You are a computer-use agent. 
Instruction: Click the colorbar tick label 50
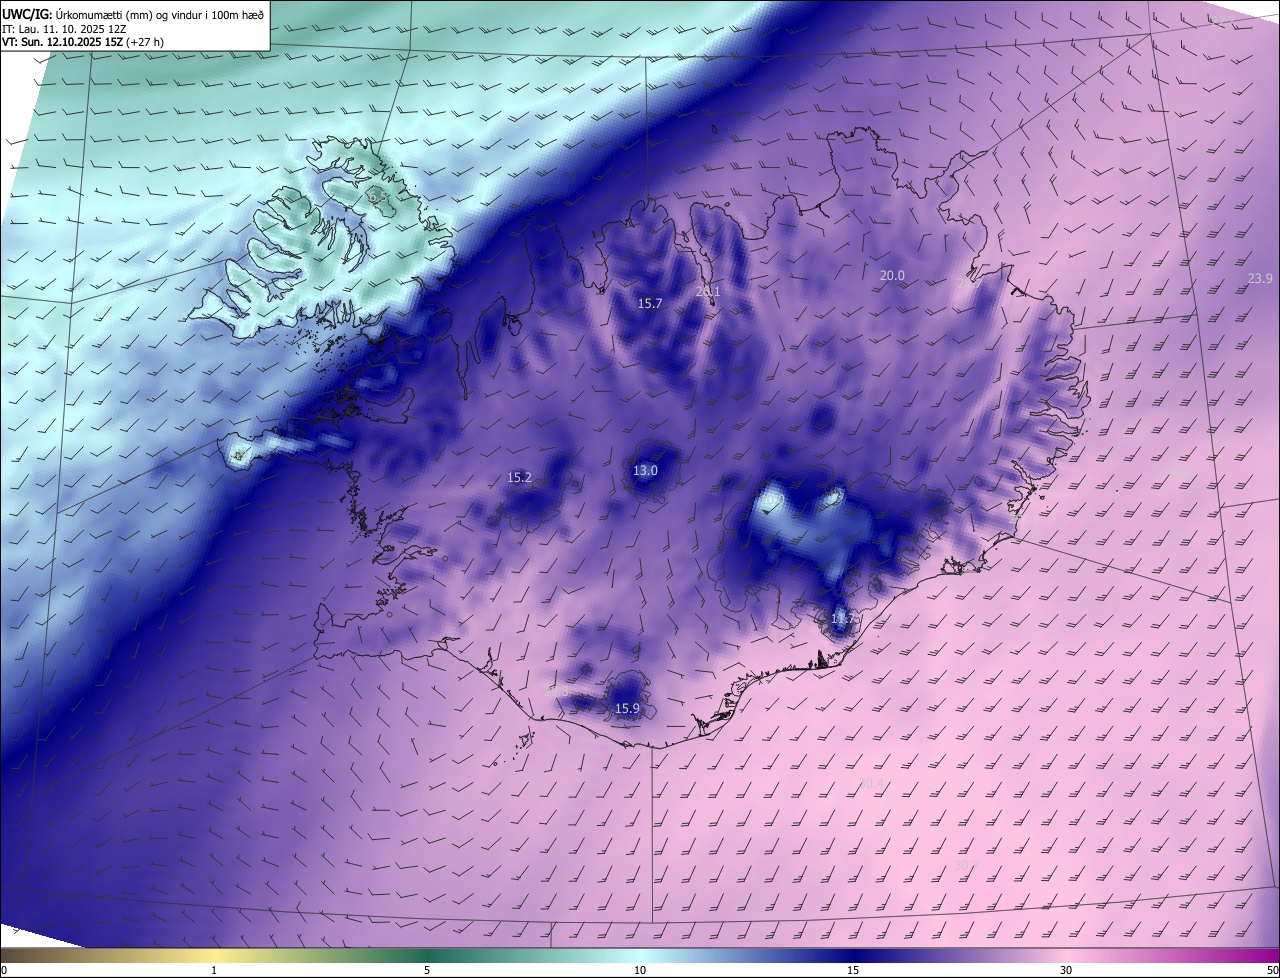(x=1272, y=970)
